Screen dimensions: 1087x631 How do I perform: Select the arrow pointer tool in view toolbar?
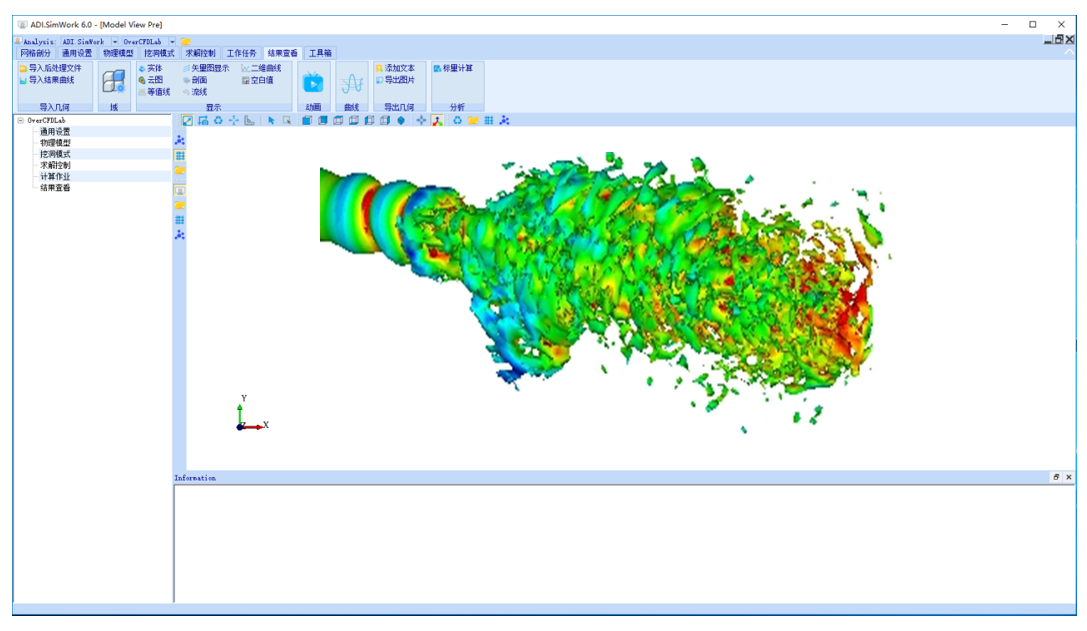click(271, 121)
